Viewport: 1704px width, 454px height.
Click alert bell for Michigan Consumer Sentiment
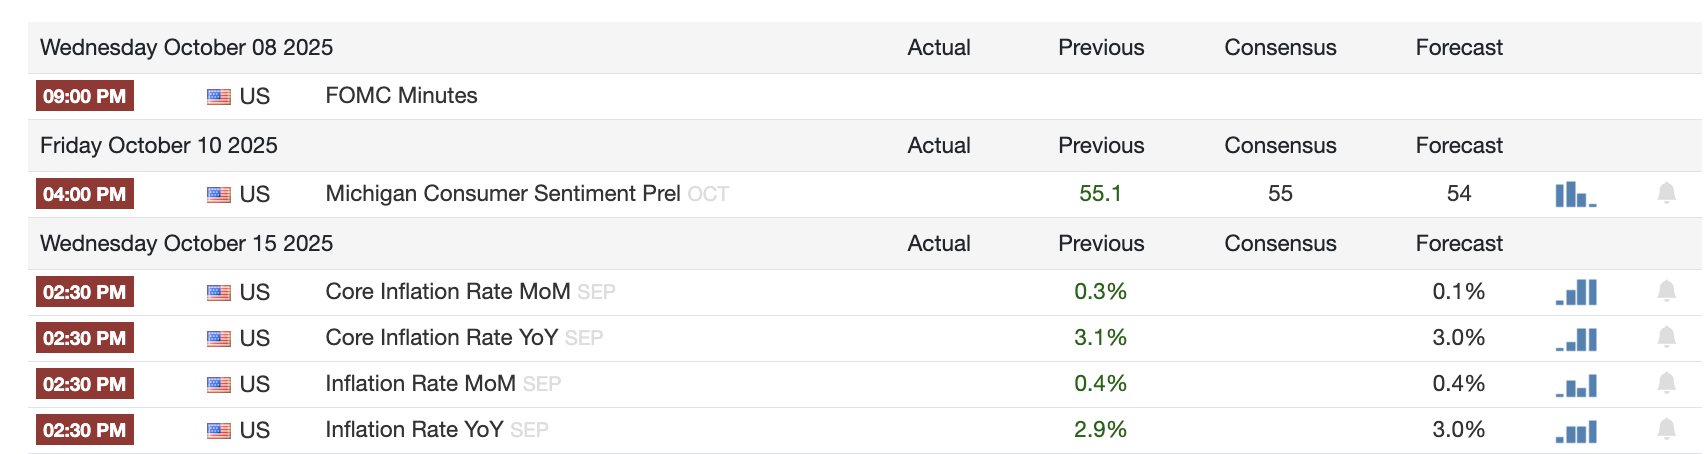[1666, 193]
